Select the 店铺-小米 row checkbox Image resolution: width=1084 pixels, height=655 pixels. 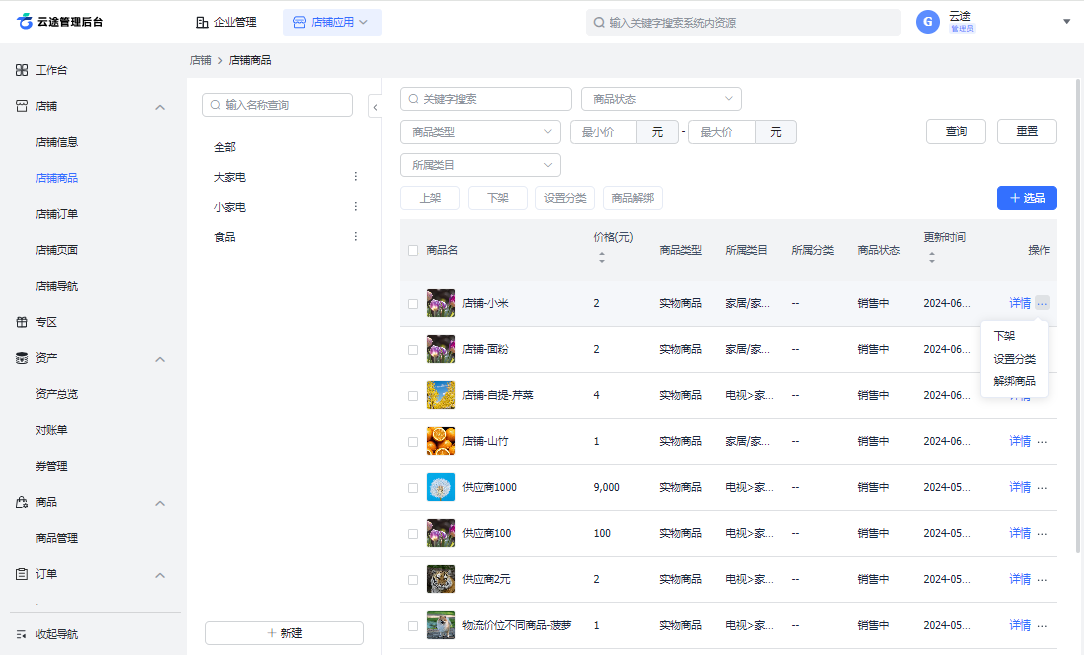coord(413,304)
